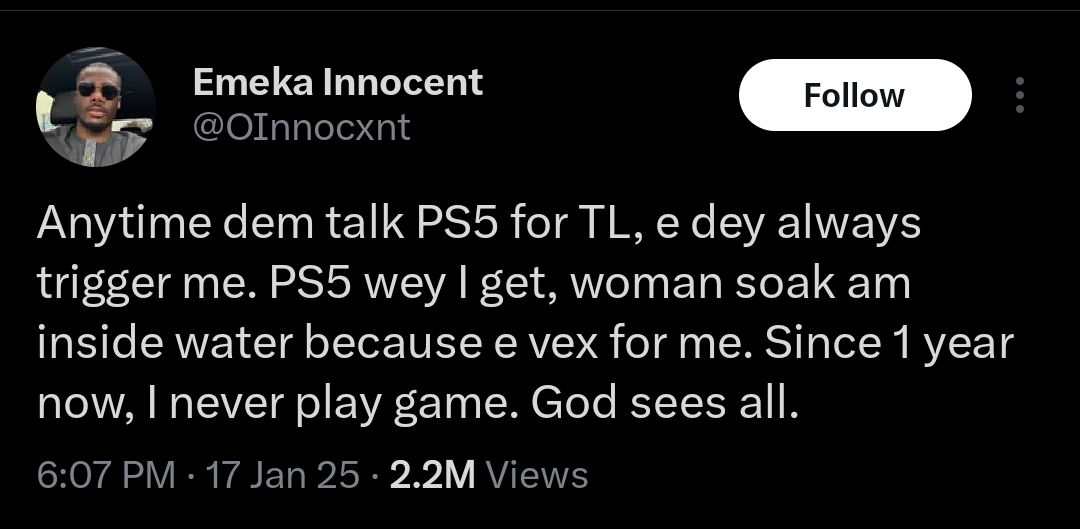Click the tweet line starting "Anytime dem talk"
Screen dimensions: 1080x529
coord(478,224)
